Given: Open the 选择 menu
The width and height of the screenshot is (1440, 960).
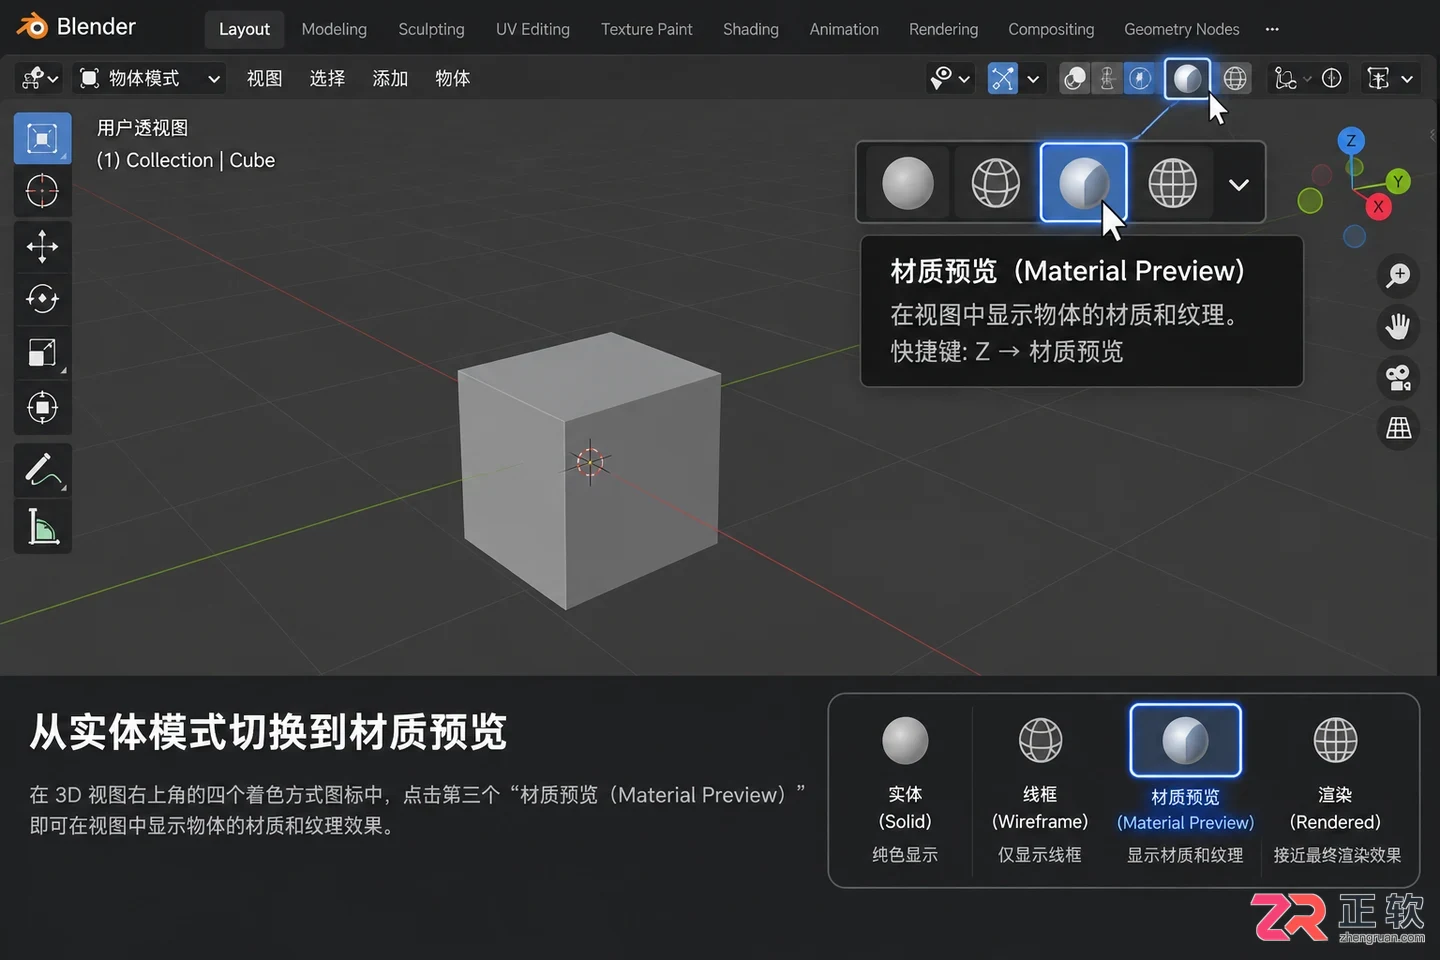Looking at the screenshot, I should pos(327,78).
